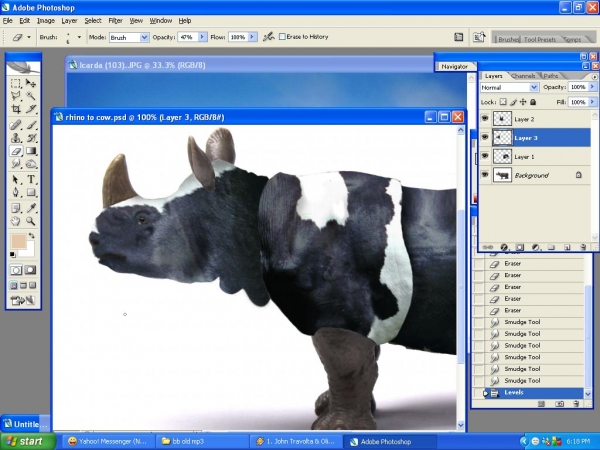Image resolution: width=600 pixels, height=450 pixels.
Task: Open the Brushes tab in palette well
Action: (x=508, y=39)
